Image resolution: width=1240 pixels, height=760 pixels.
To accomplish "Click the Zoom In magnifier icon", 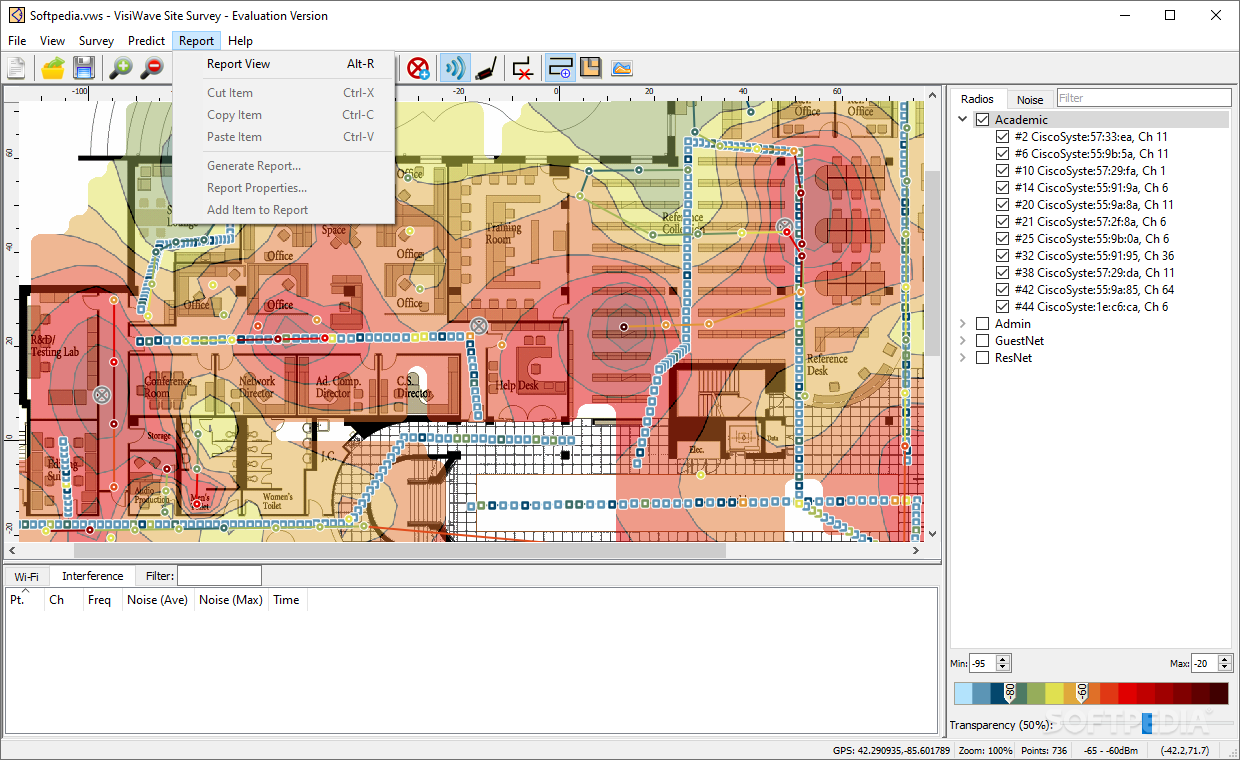I will pos(121,68).
